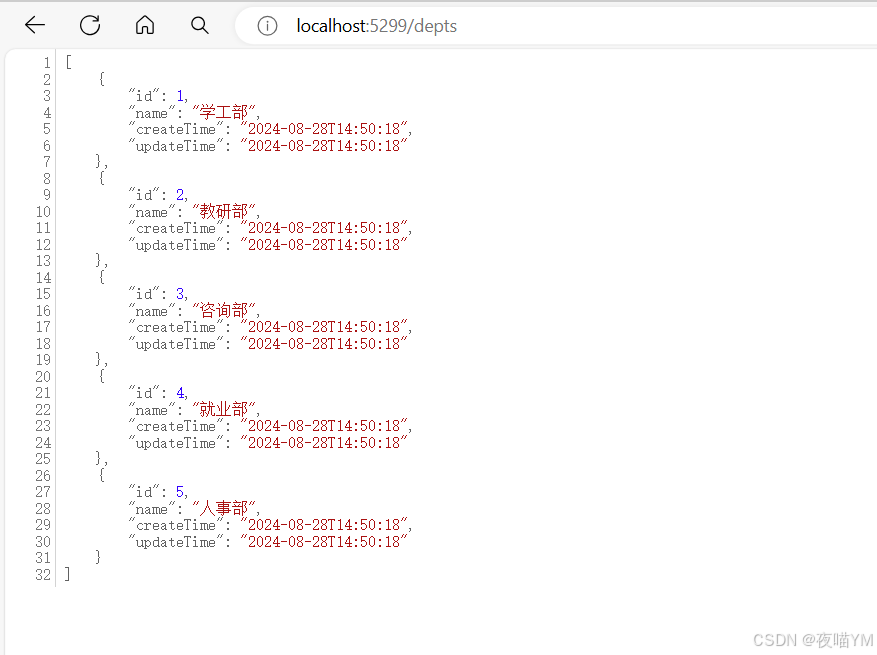Click the updateTime value on line 12

tap(324, 244)
